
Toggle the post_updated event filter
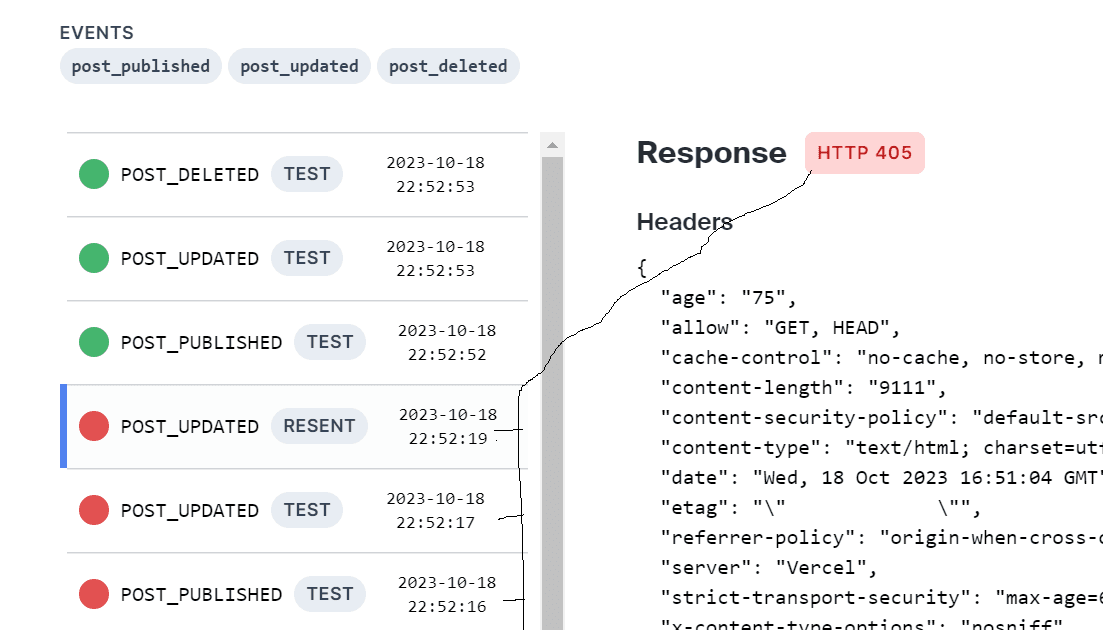point(299,66)
